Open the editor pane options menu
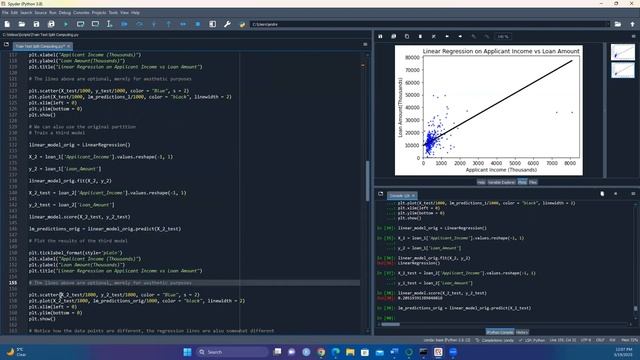 coord(365,44)
